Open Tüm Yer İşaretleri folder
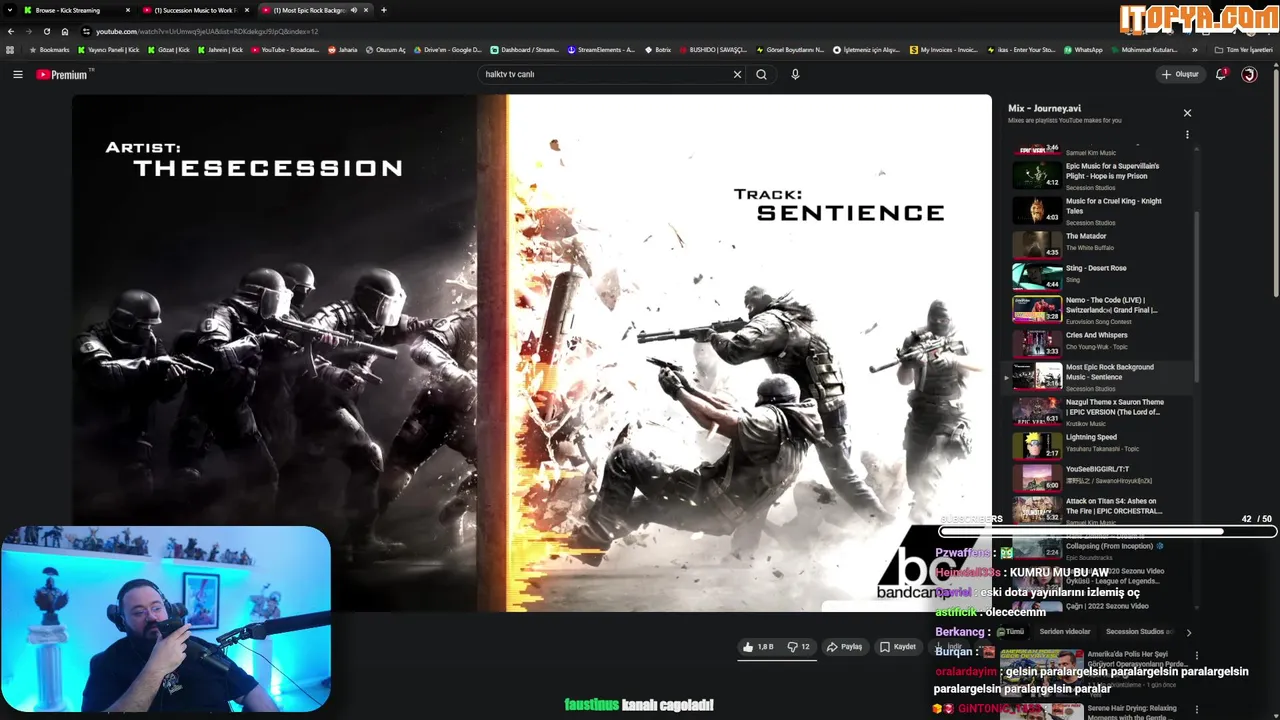Screen dimensions: 1280x720 [1244, 49]
